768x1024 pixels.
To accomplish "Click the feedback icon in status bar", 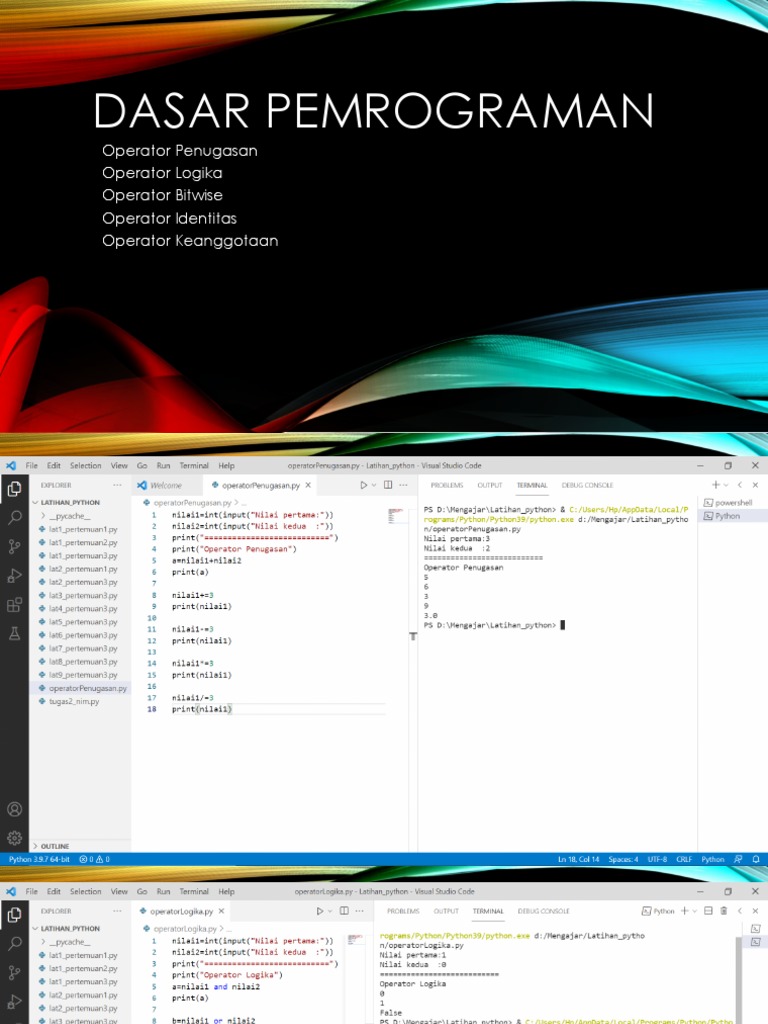I will [x=738, y=859].
